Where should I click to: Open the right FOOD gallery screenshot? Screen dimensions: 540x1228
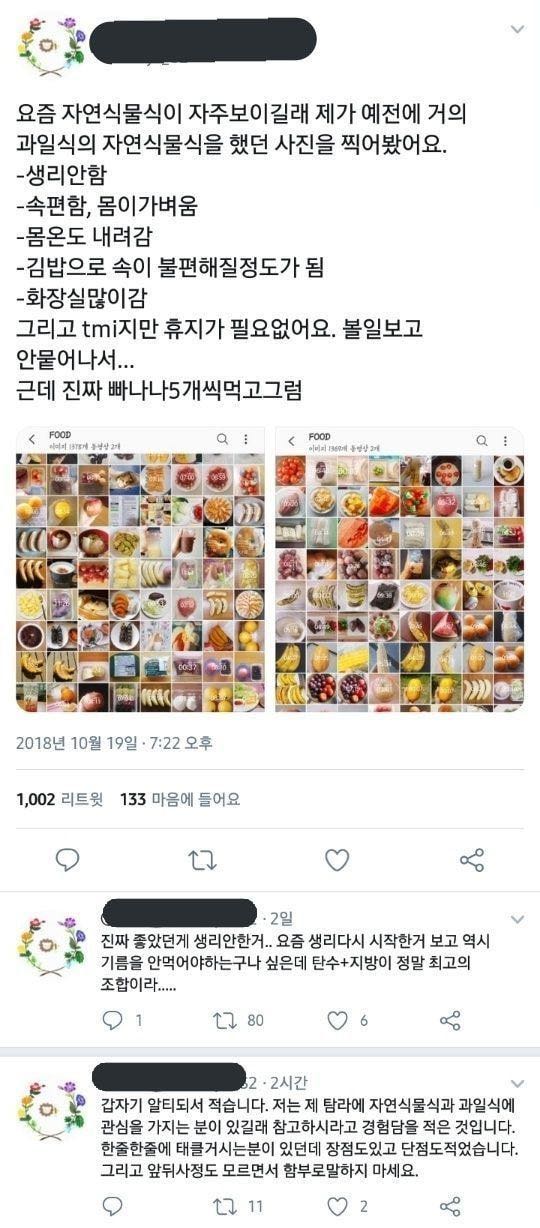point(399,570)
